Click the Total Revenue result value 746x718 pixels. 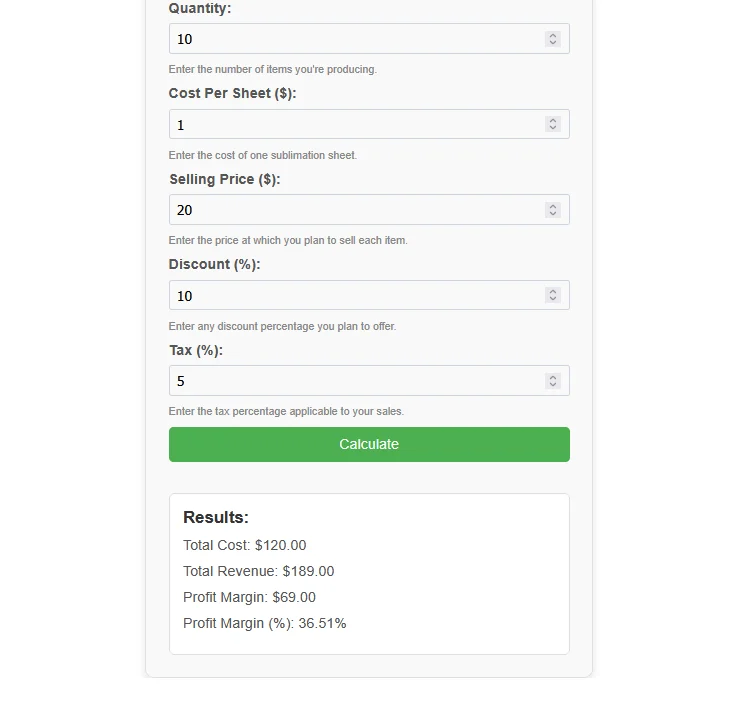pos(308,571)
